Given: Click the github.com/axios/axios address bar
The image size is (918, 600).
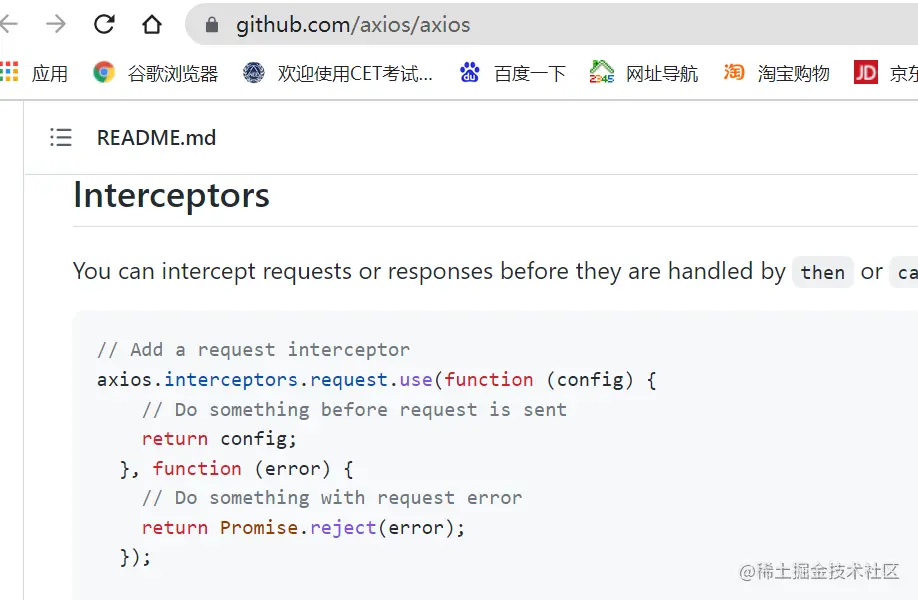Looking at the screenshot, I should 551,25.
